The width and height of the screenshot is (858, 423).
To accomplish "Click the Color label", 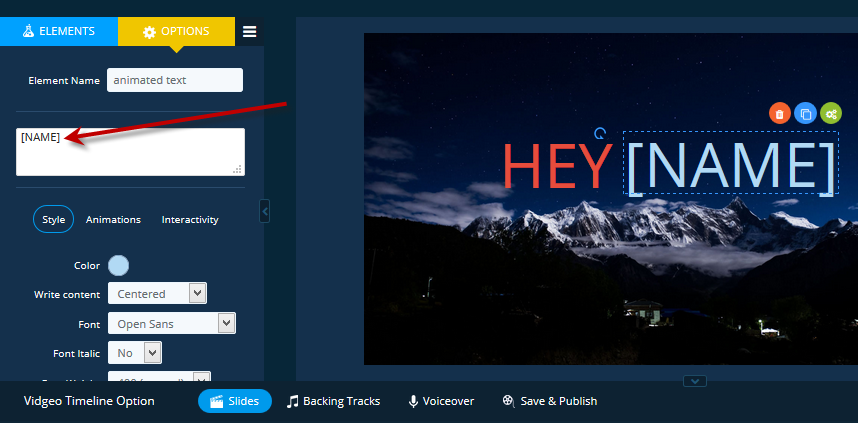I will pyautogui.click(x=87, y=266).
